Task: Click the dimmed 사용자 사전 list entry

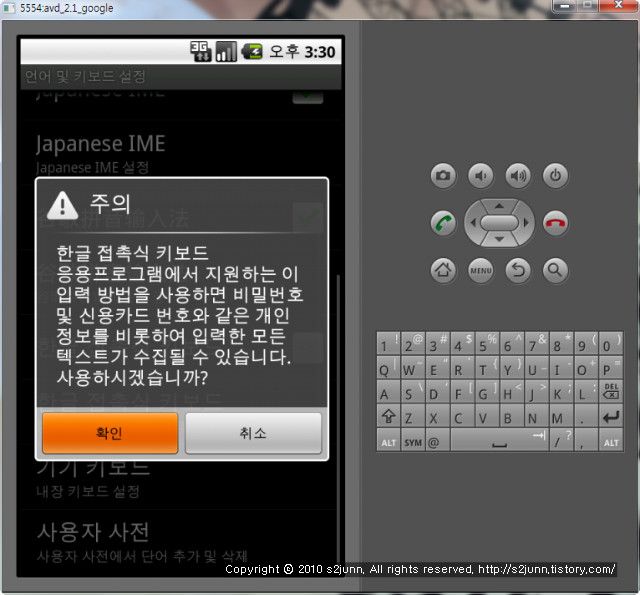Action: 181,541
